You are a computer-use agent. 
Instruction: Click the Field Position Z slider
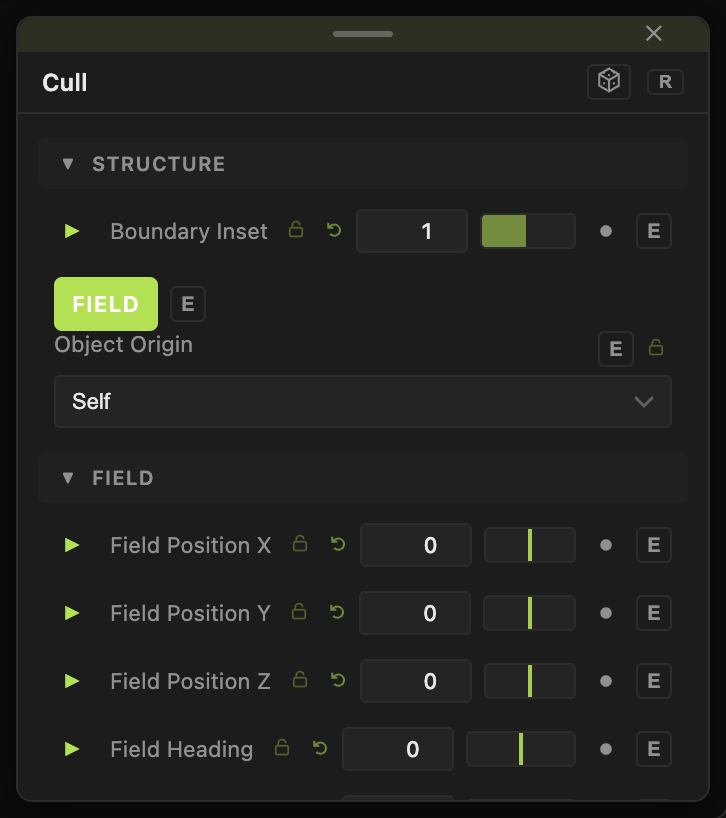pos(530,681)
